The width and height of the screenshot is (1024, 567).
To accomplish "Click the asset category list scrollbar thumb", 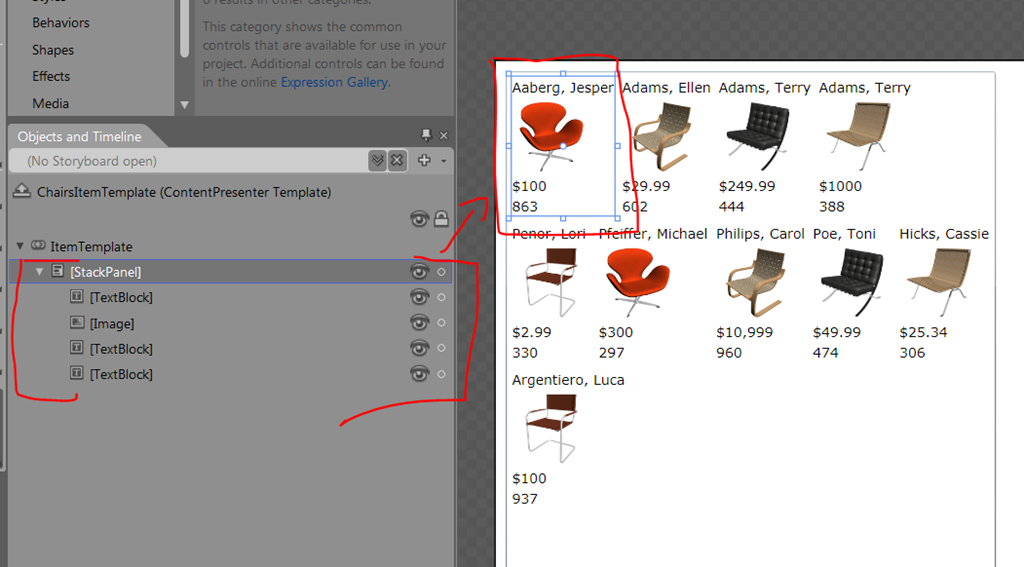I will (x=184, y=29).
